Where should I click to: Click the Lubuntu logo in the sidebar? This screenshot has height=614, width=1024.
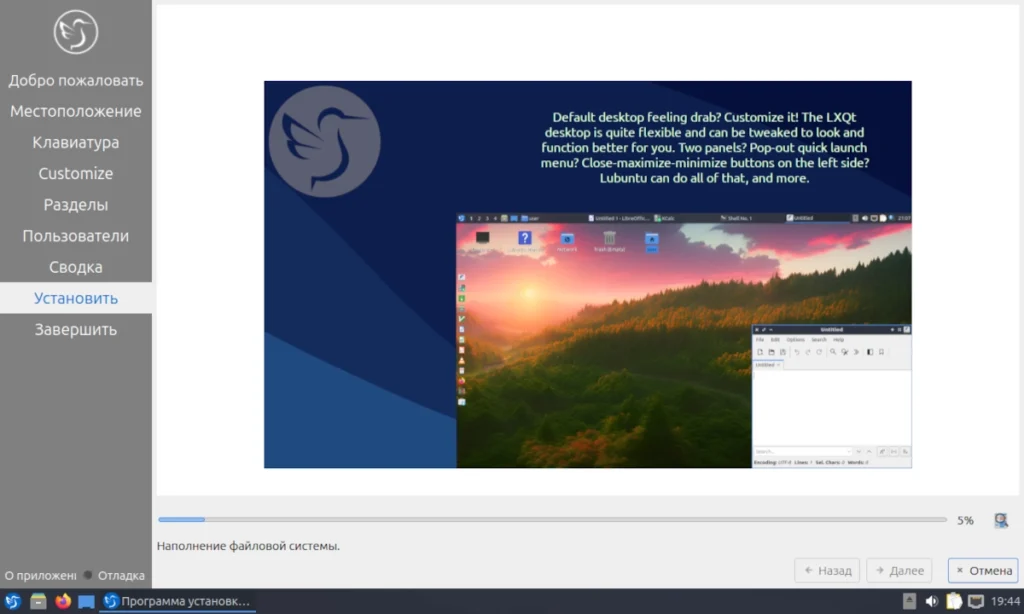tap(76, 32)
